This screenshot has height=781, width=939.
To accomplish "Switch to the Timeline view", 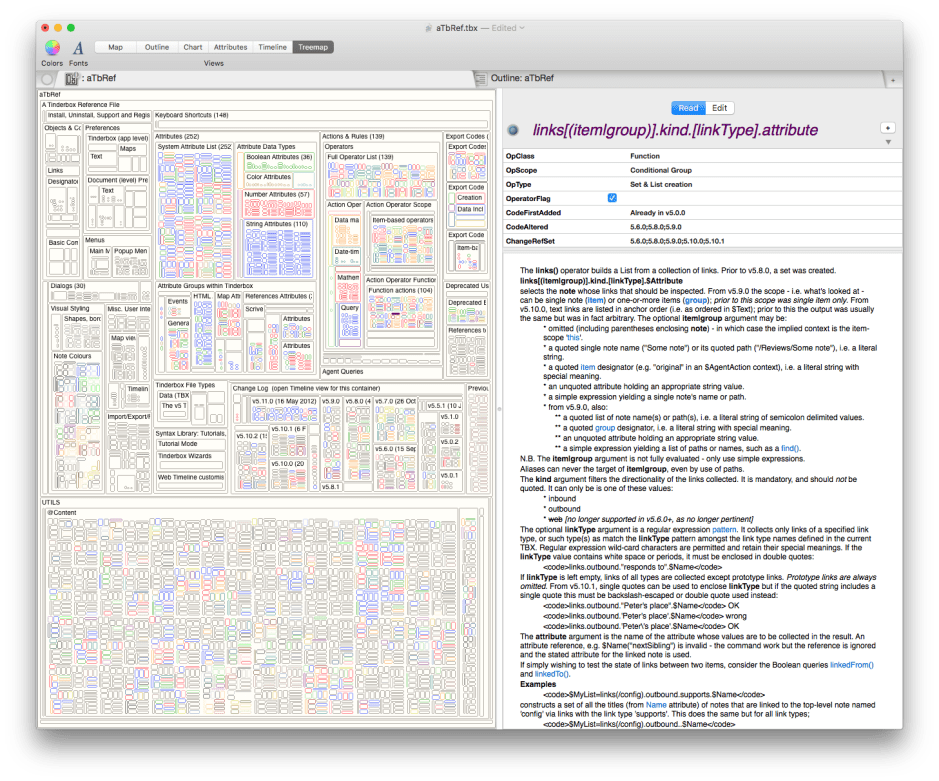I will click(272, 47).
